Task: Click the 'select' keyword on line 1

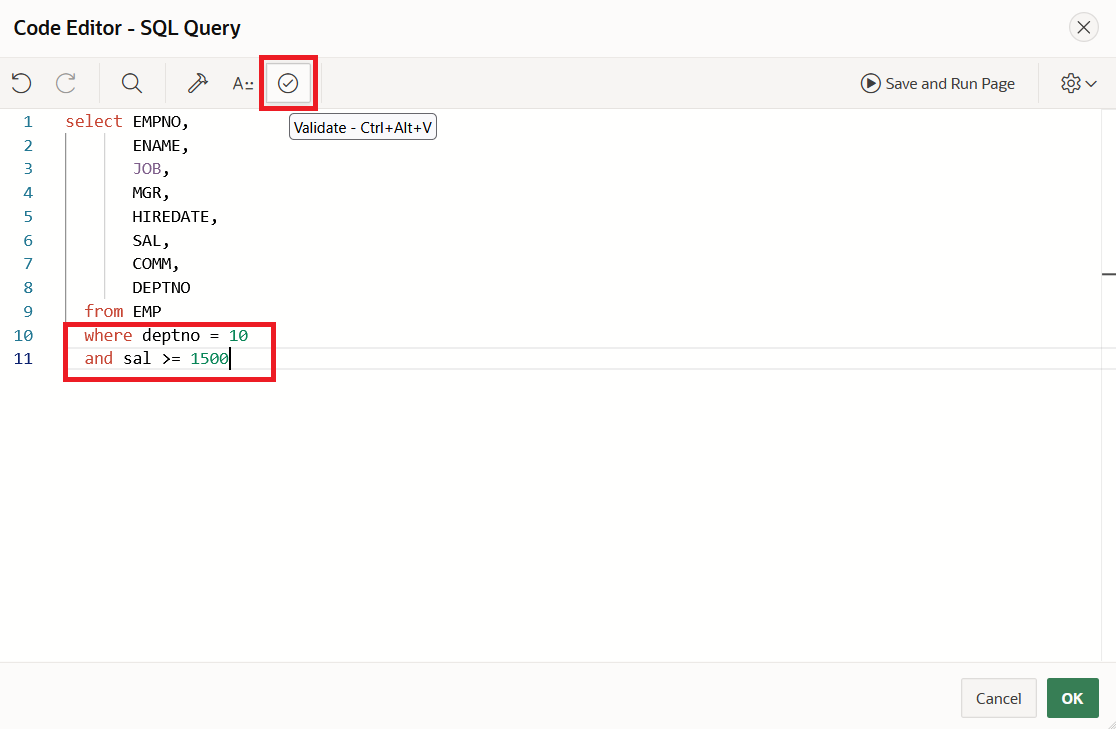Action: point(93,121)
